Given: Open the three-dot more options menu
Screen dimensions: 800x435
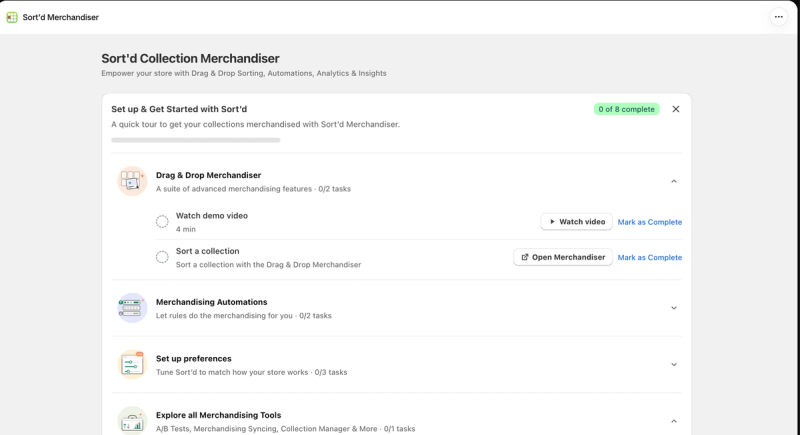Looking at the screenshot, I should tap(779, 17).
